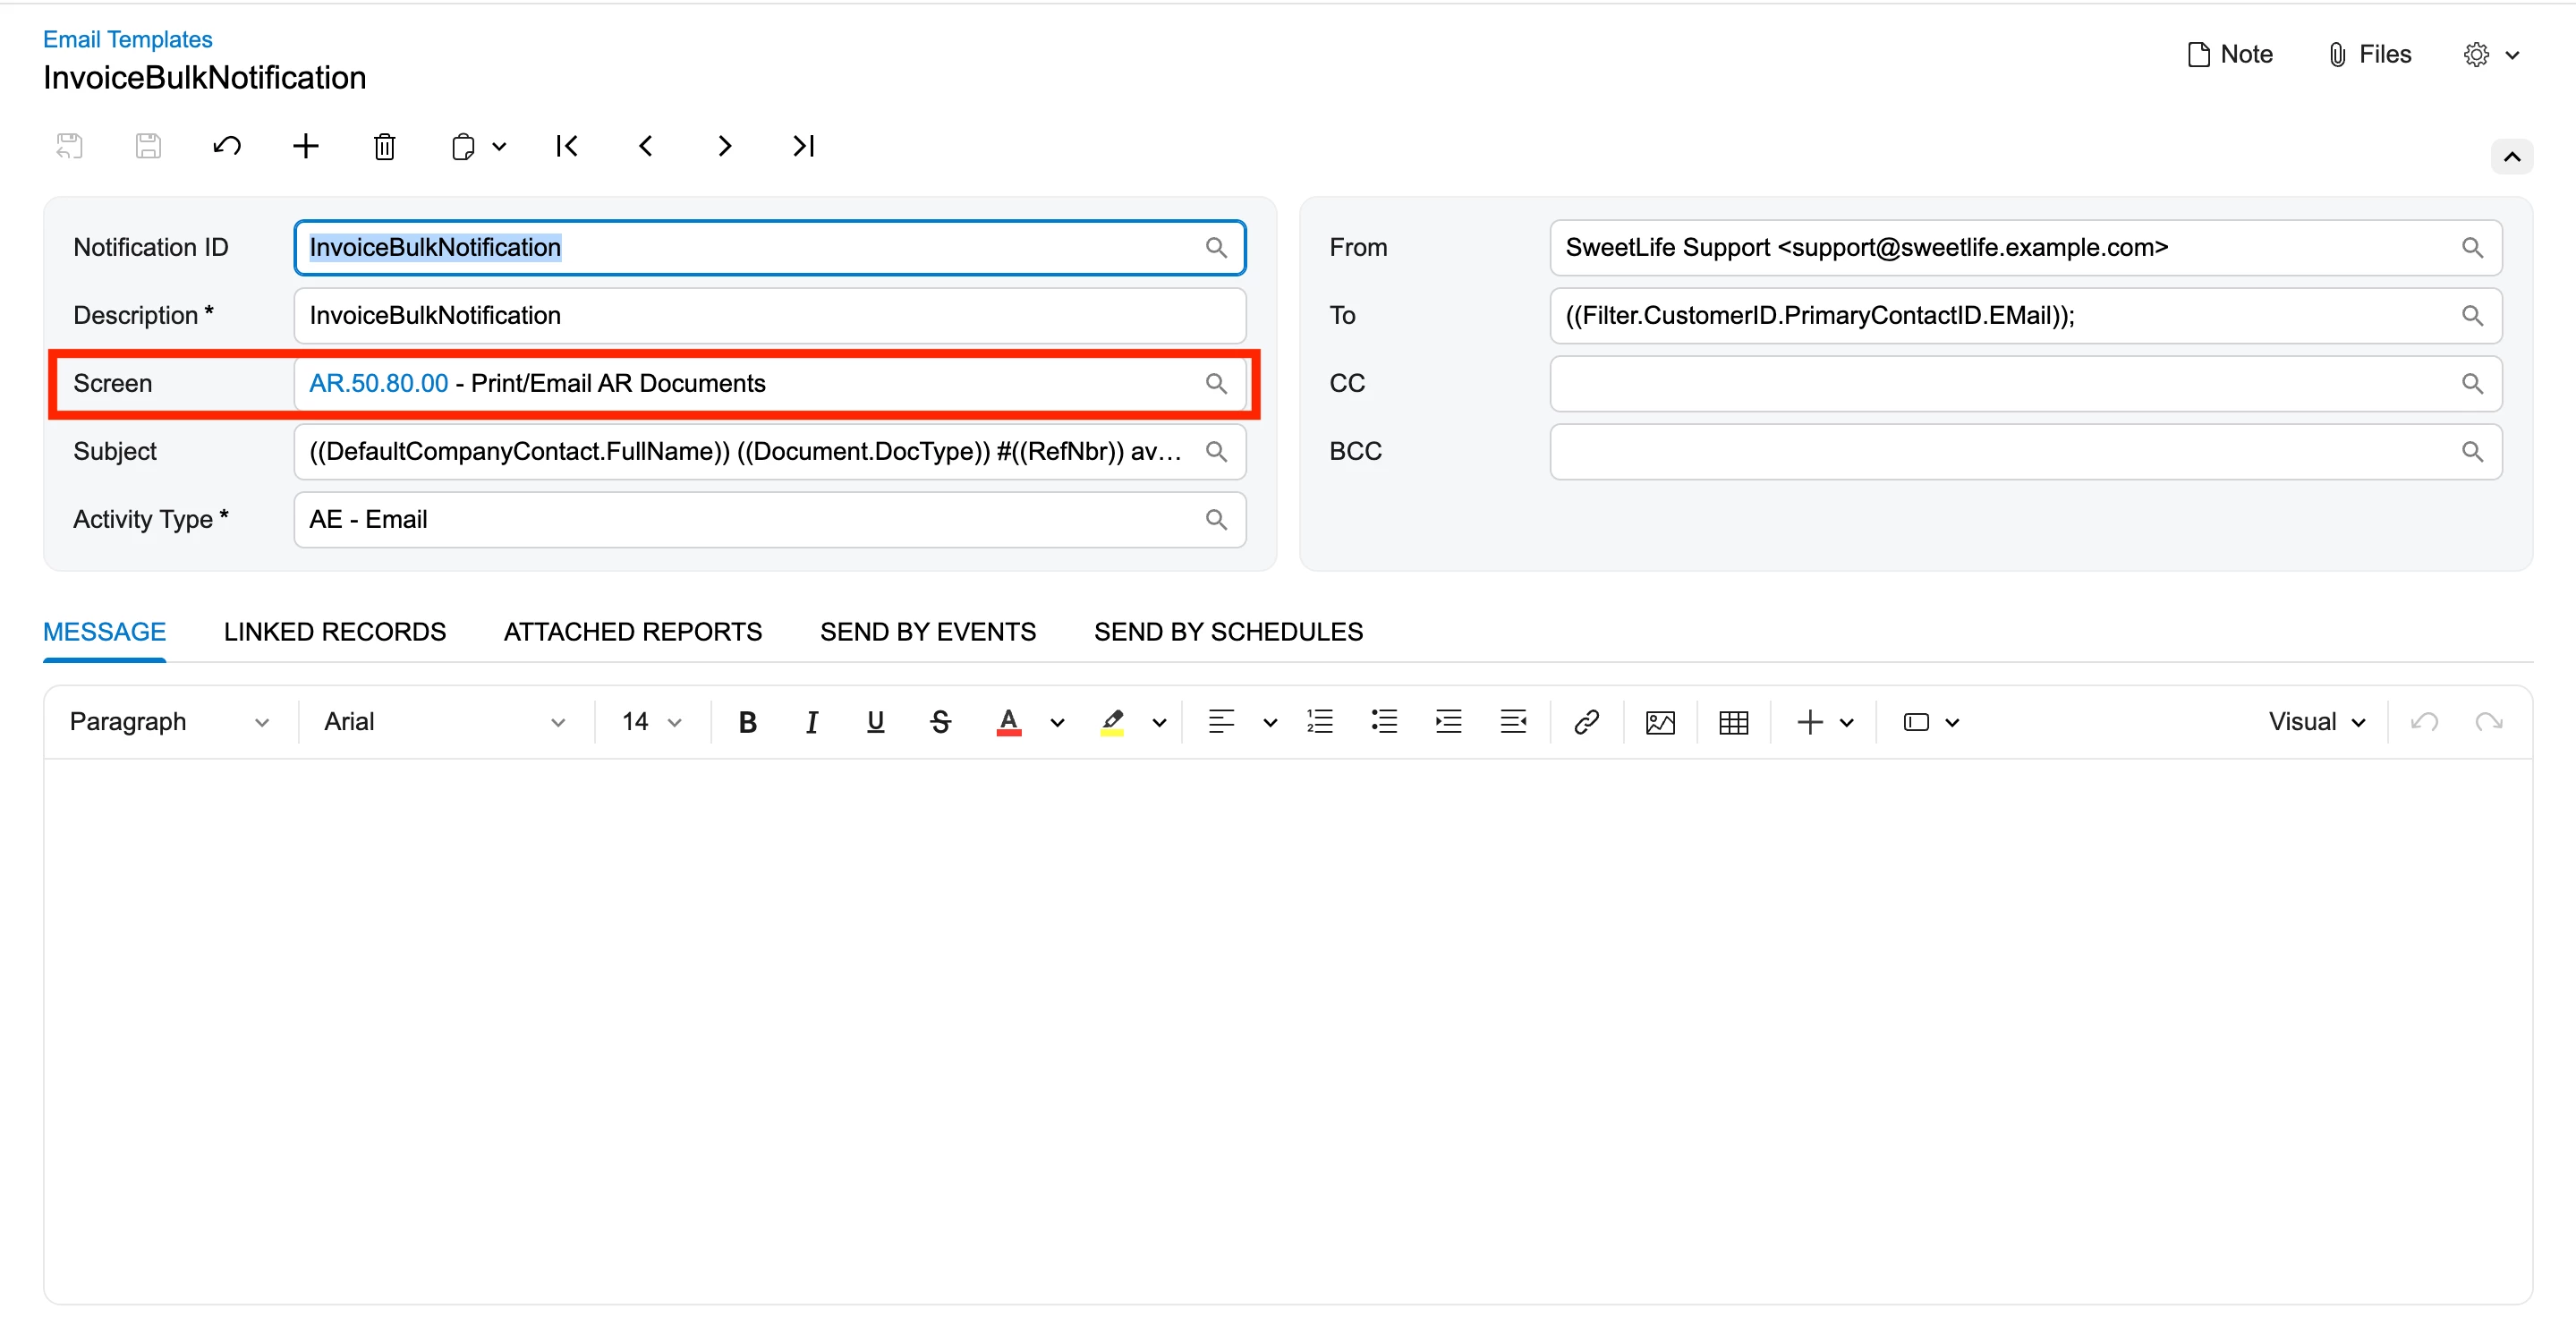
Task: Go to first record
Action: pyautogui.click(x=566, y=147)
